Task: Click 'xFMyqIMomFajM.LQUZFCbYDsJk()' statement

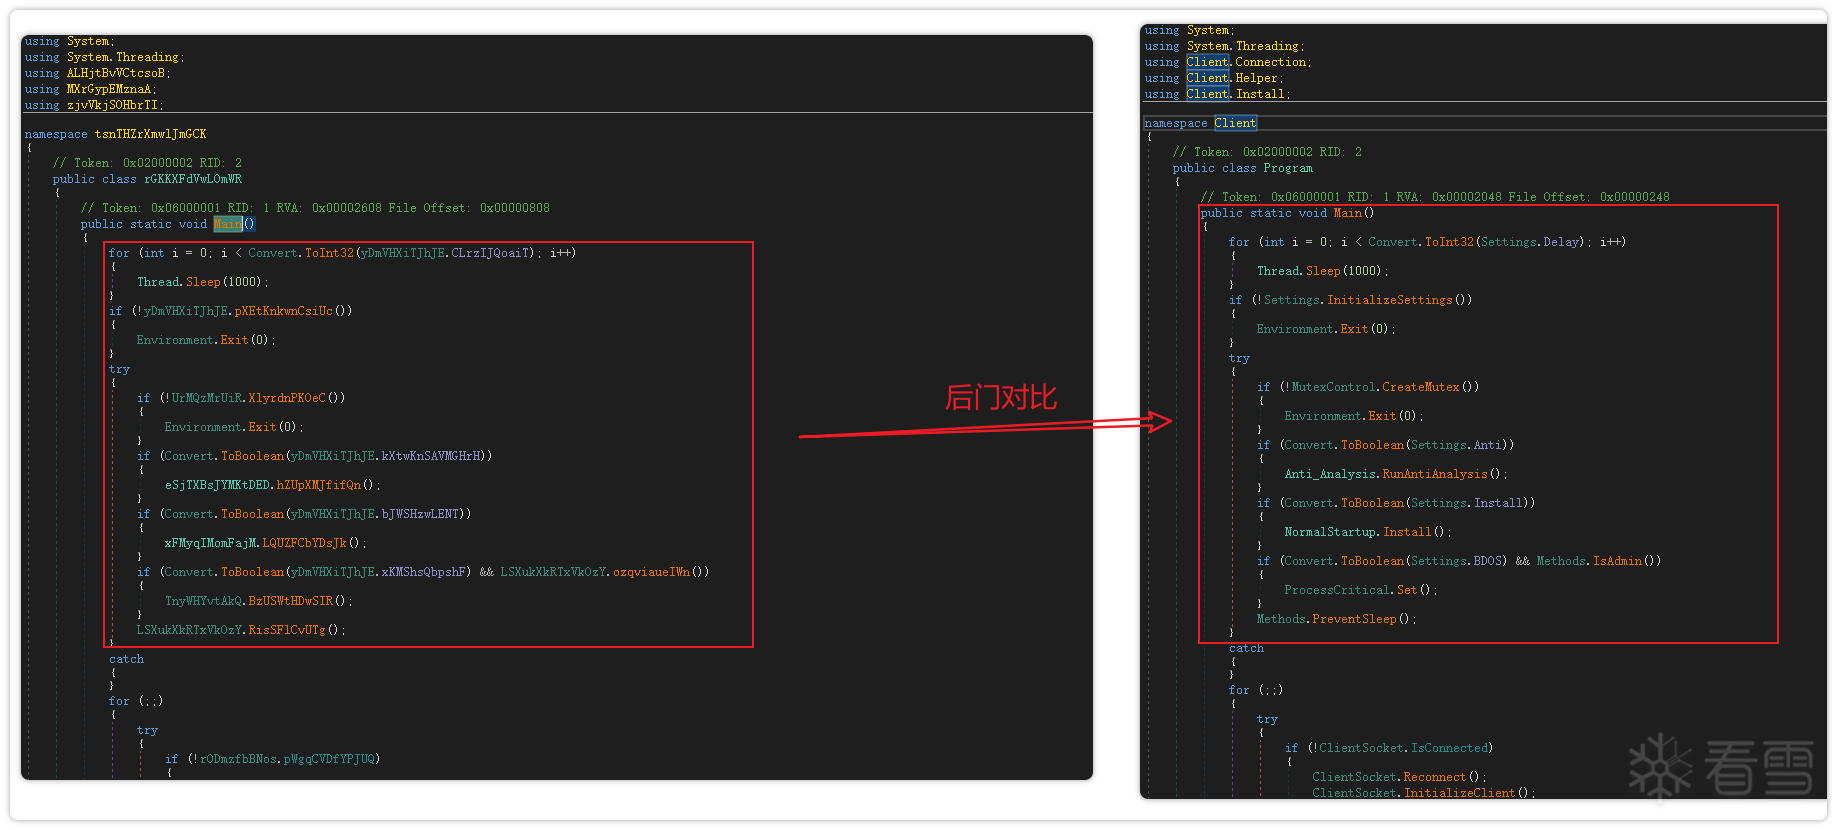Action: (x=266, y=543)
